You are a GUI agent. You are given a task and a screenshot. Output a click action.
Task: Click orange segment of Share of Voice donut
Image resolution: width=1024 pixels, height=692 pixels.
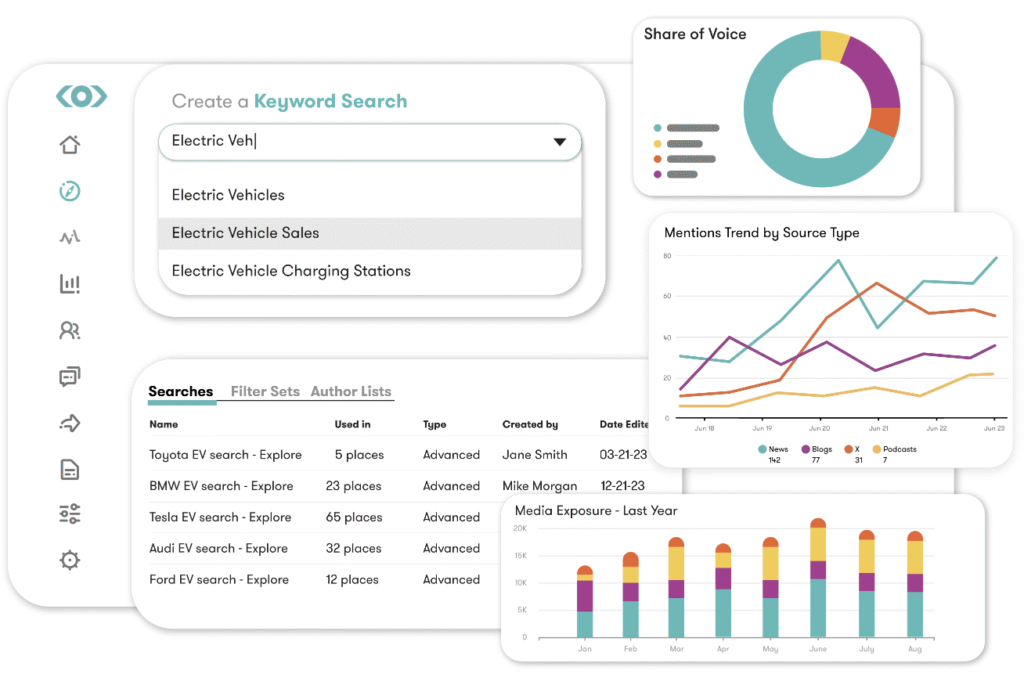tap(886, 121)
